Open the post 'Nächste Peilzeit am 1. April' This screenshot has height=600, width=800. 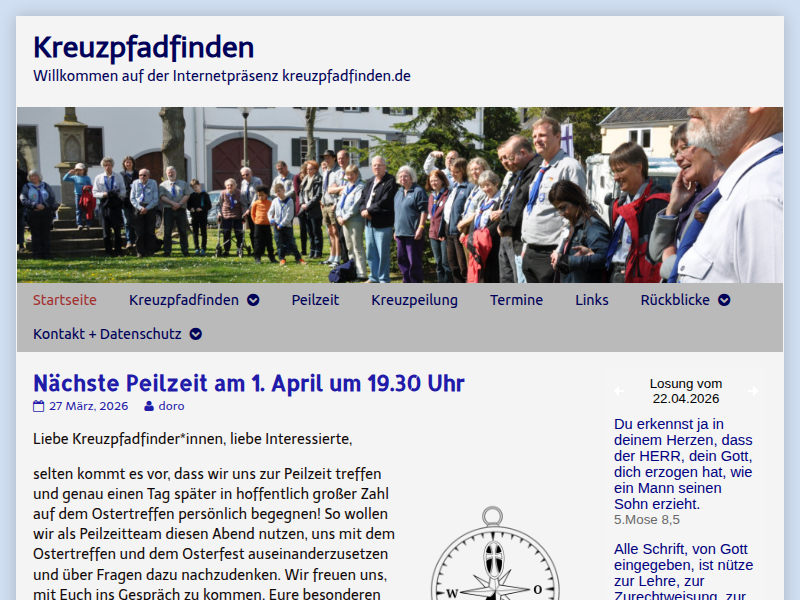[248, 383]
